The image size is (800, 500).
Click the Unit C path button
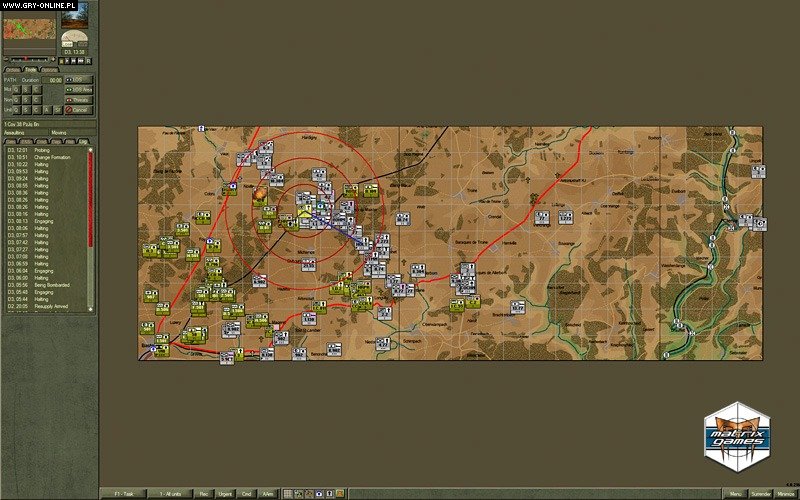36,110
